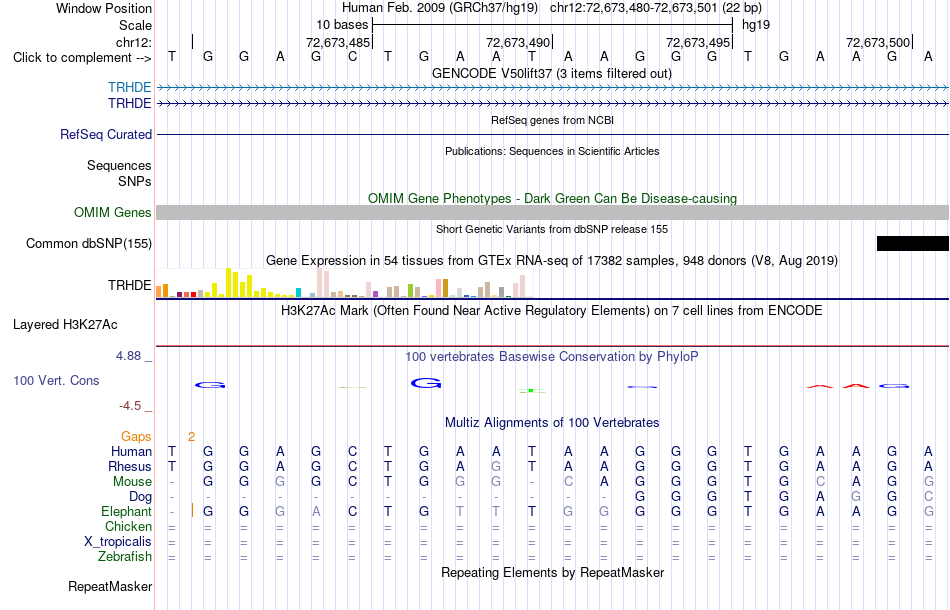Open the light-blue TRHDE GENCODE transcript label
950x610 pixels.
point(130,87)
